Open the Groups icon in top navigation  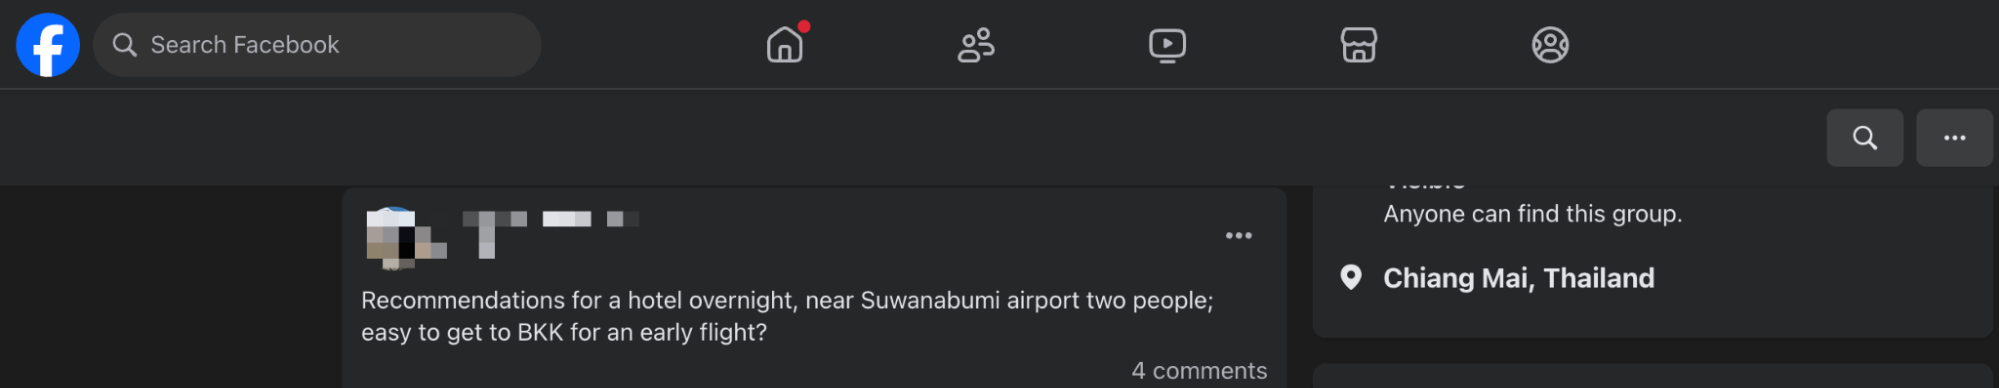(x=1550, y=45)
